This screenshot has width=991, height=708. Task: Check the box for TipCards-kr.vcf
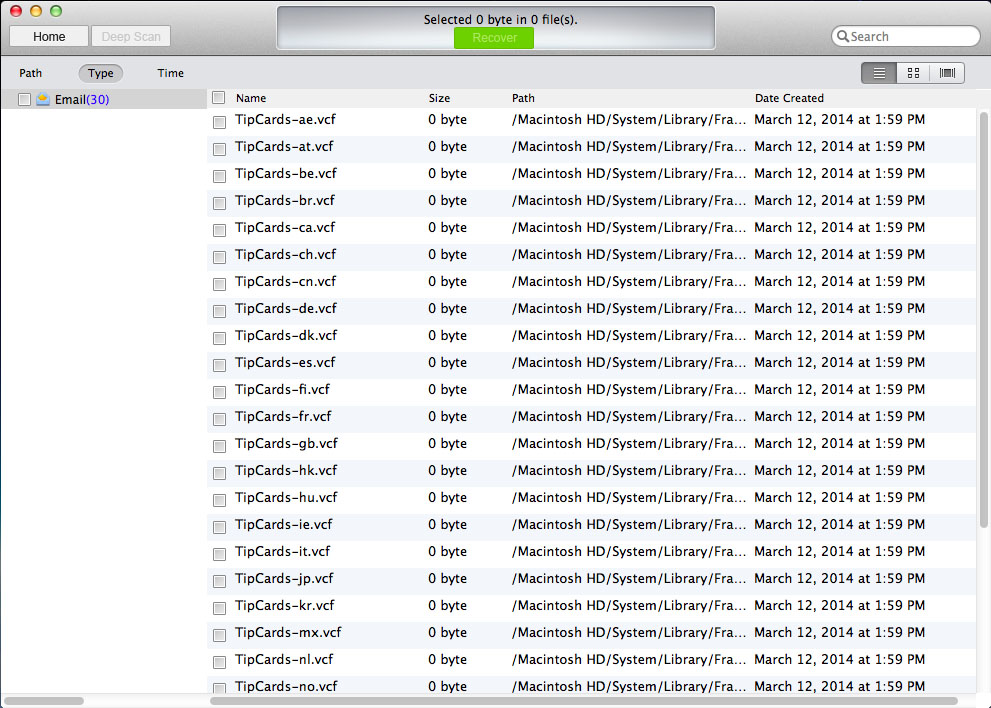tap(219, 608)
